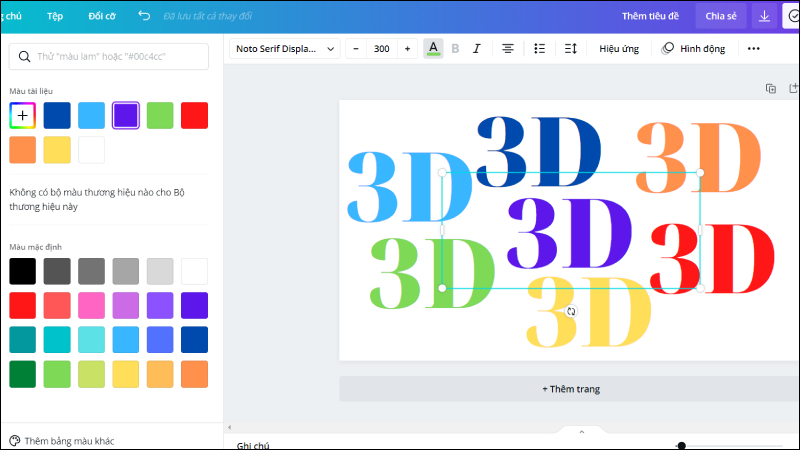Image resolution: width=800 pixels, height=450 pixels.
Task: Click the Ghi chú notes label
Action: coord(253,445)
